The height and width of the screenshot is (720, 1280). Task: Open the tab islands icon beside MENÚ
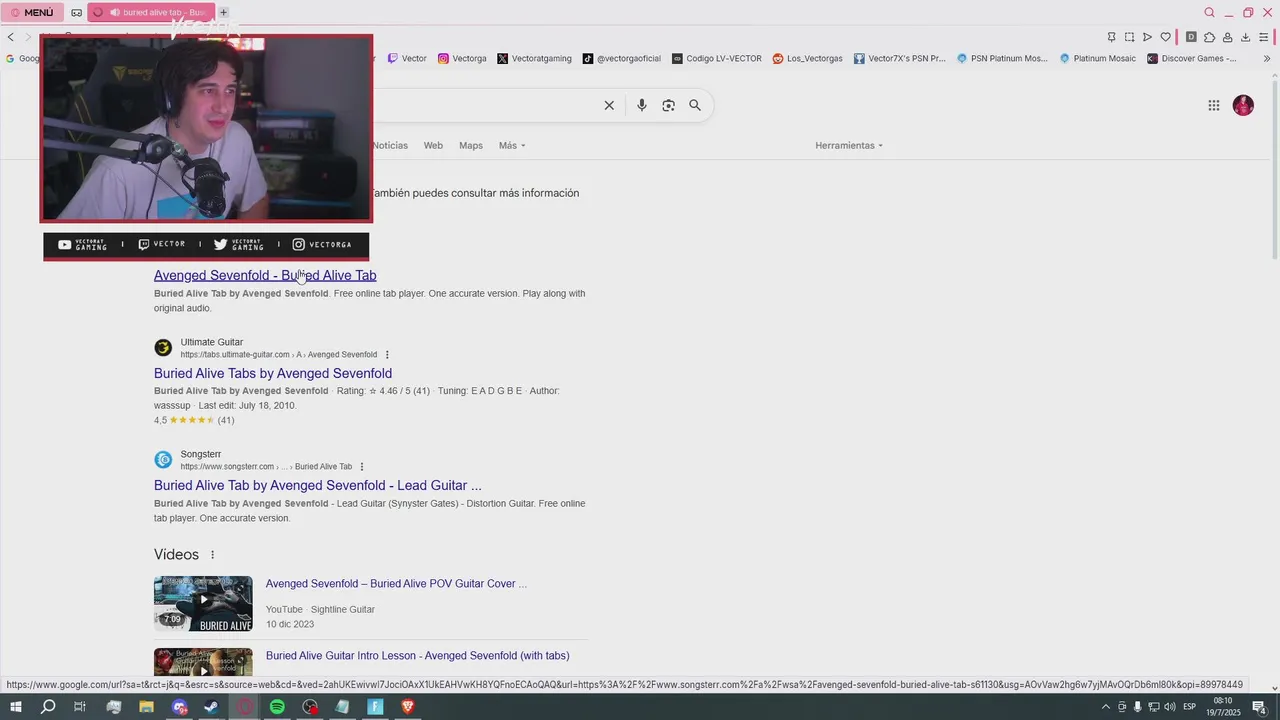76,13
